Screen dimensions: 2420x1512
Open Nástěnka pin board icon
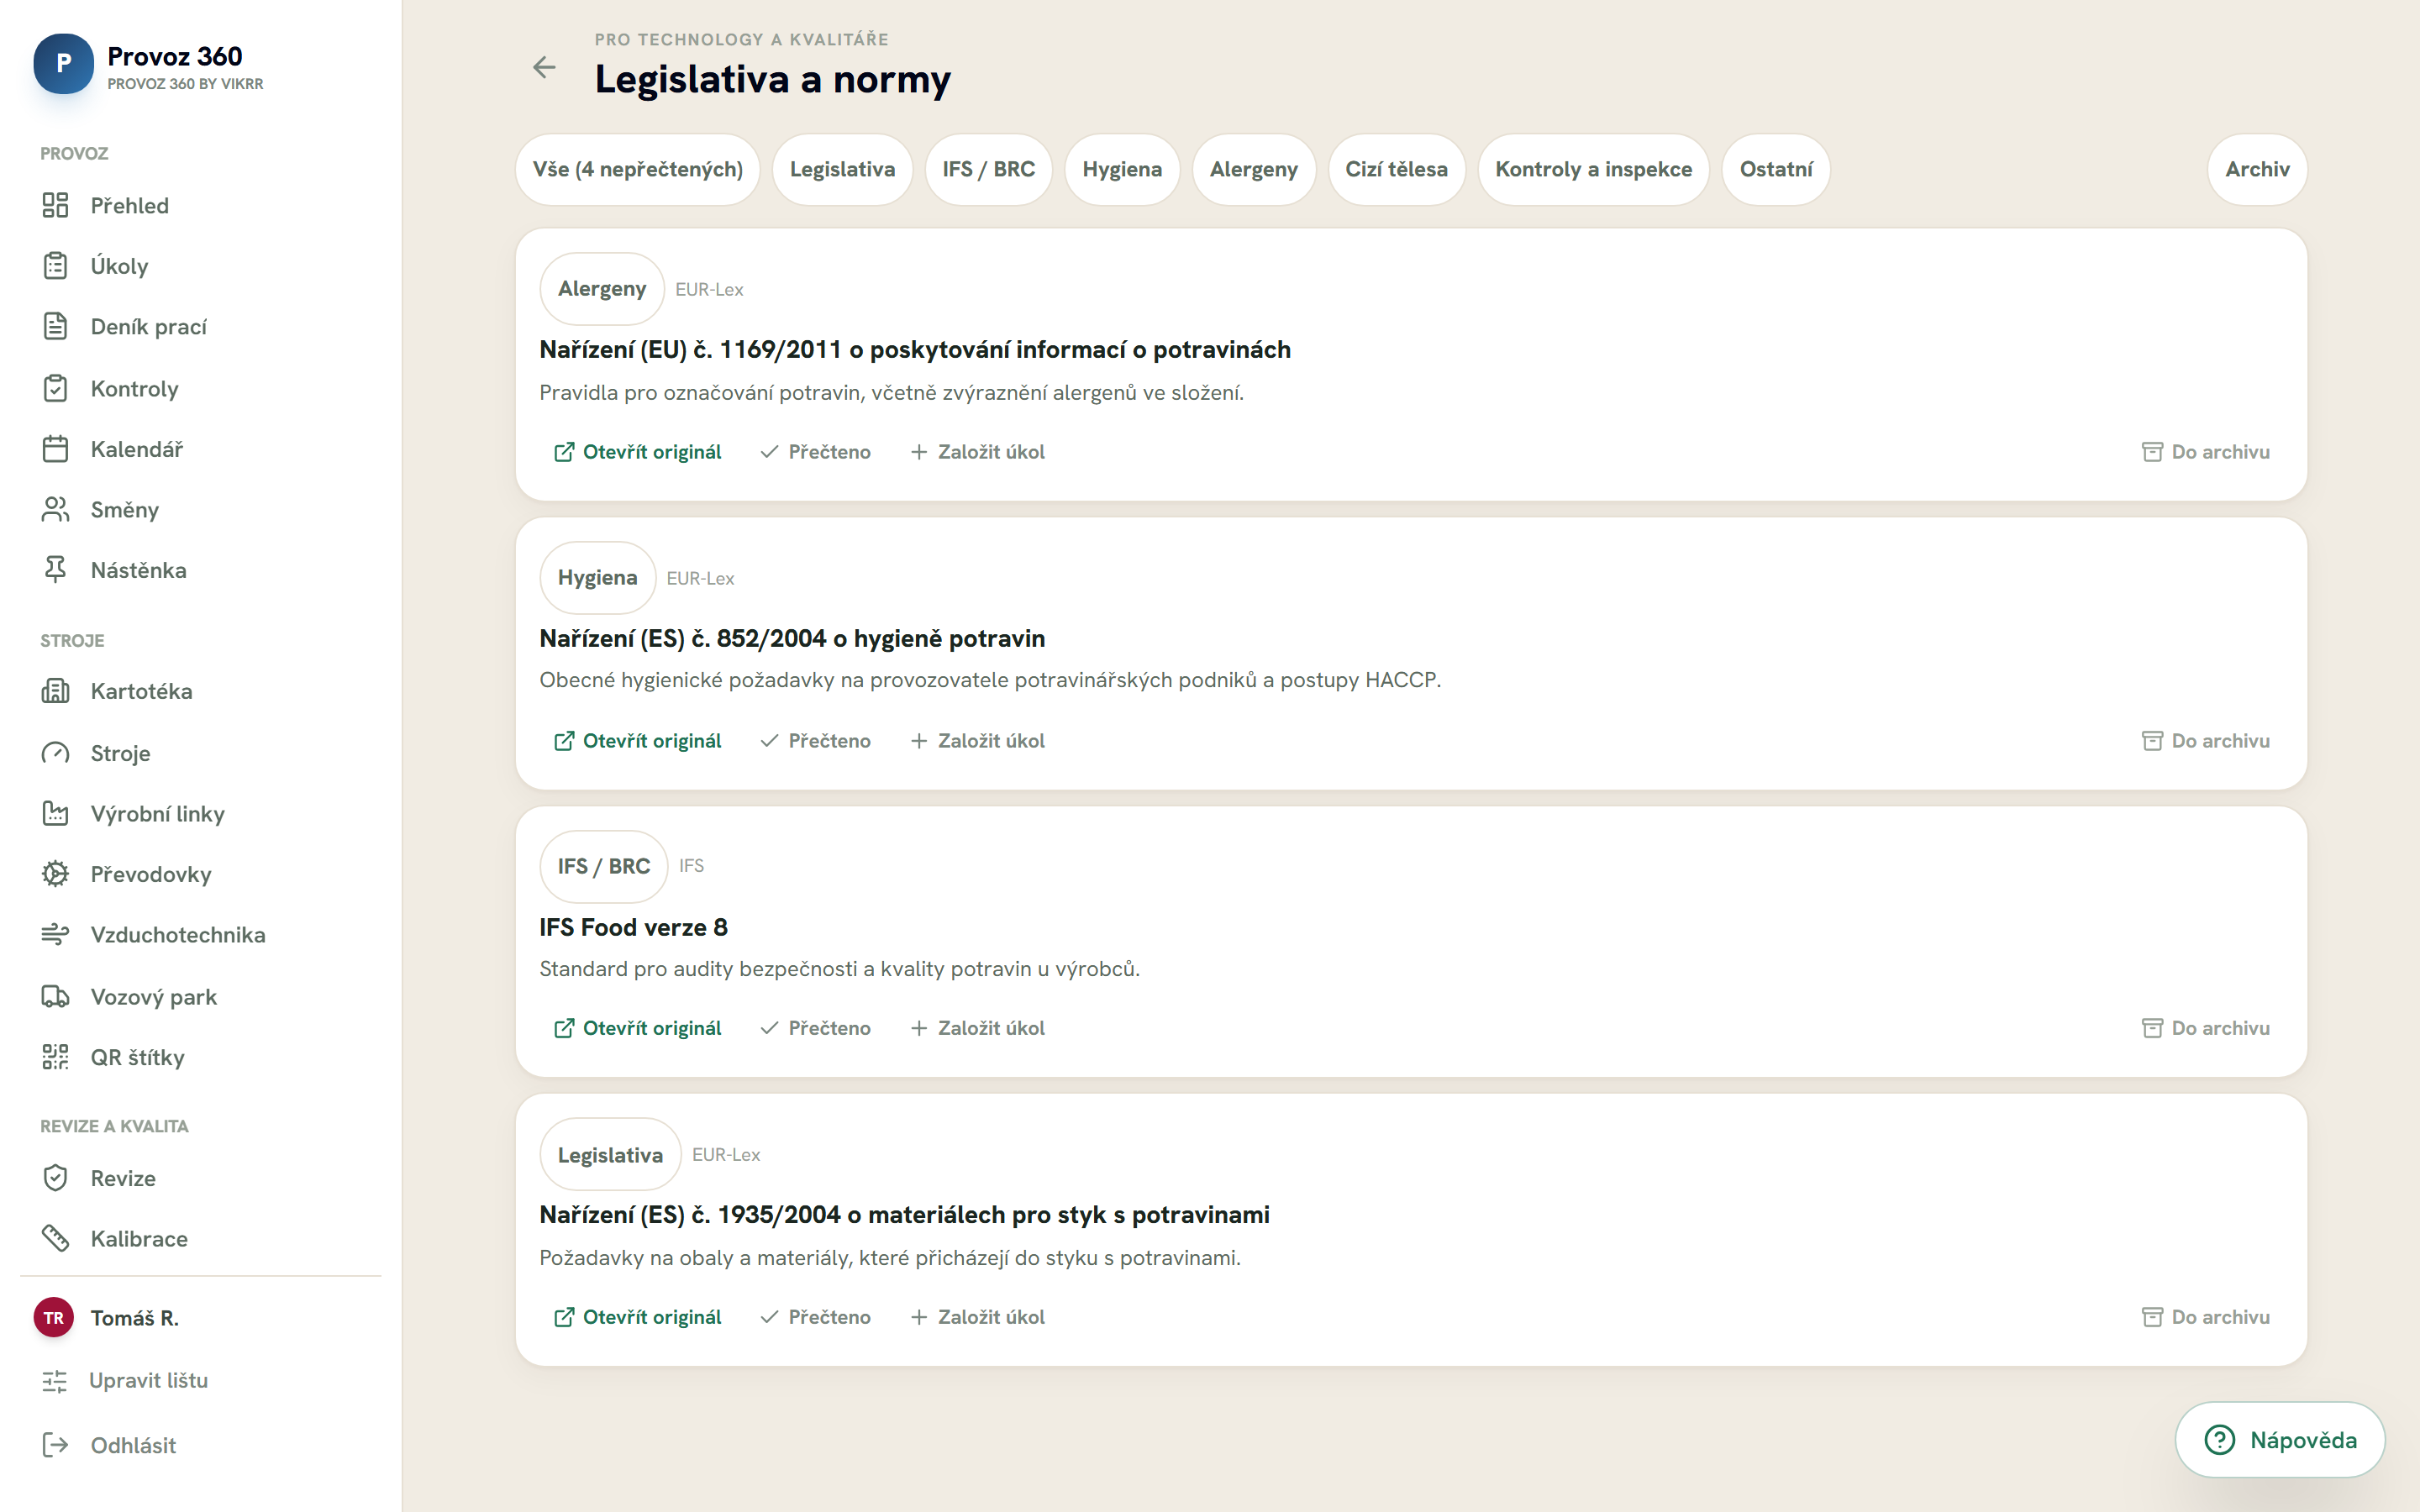(55, 570)
